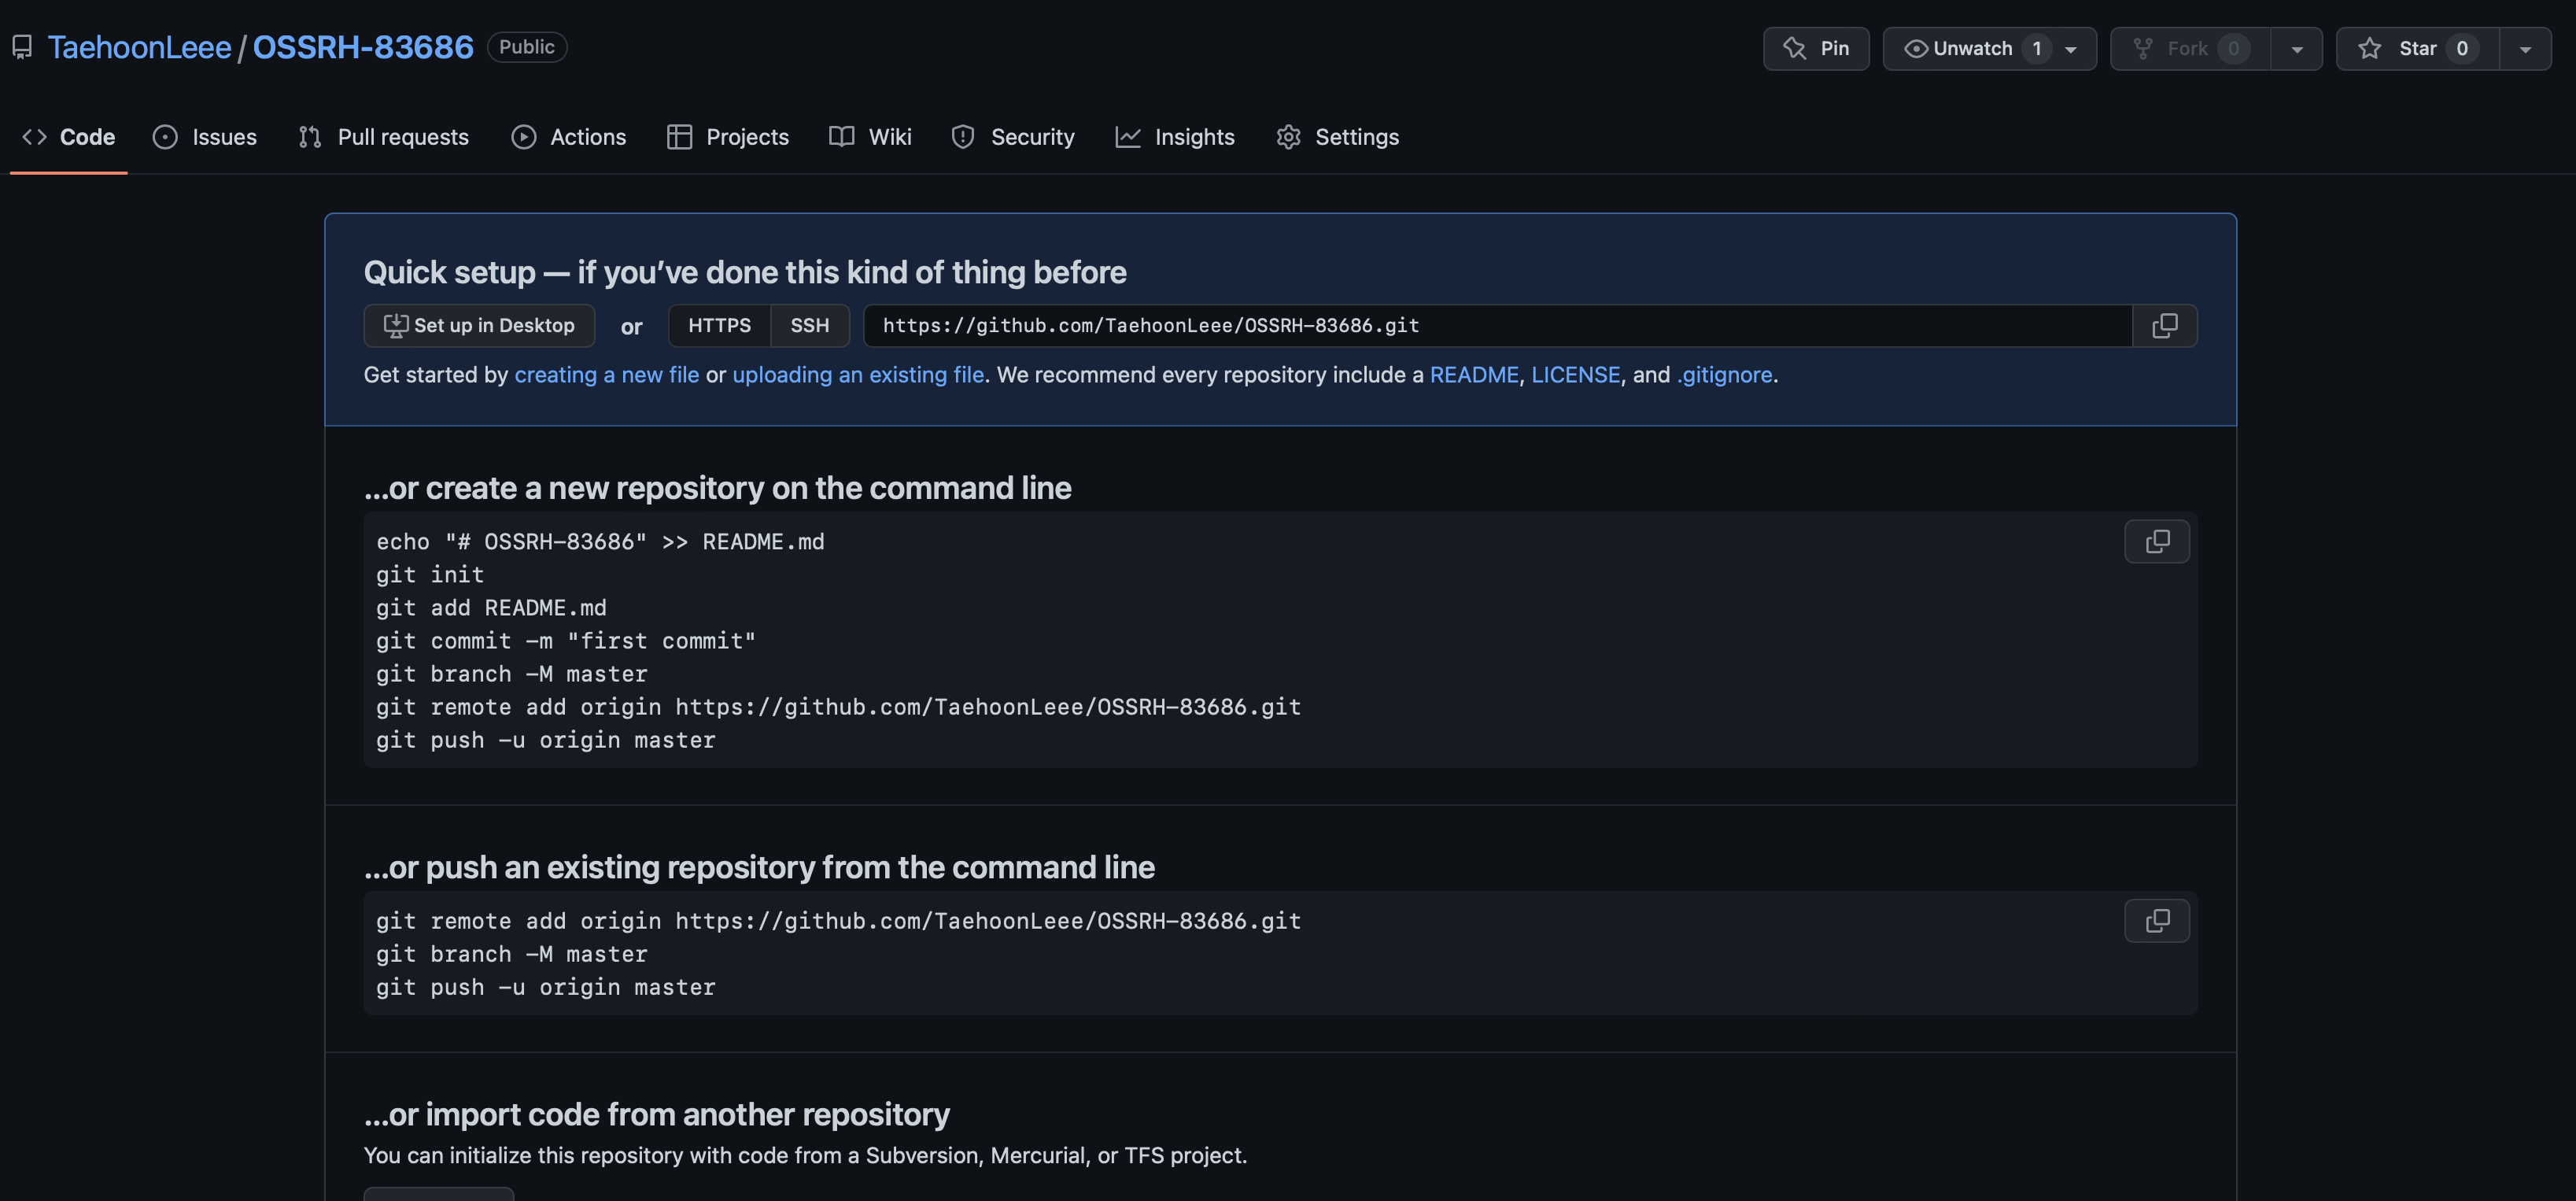Click the watcher count 1 badge
Viewport: 2576px width, 1201px height.
(x=2036, y=49)
